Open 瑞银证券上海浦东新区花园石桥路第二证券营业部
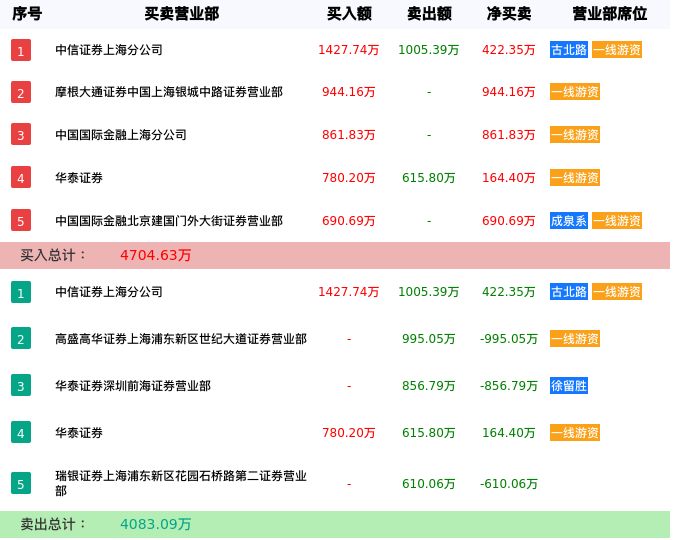 click(x=181, y=483)
